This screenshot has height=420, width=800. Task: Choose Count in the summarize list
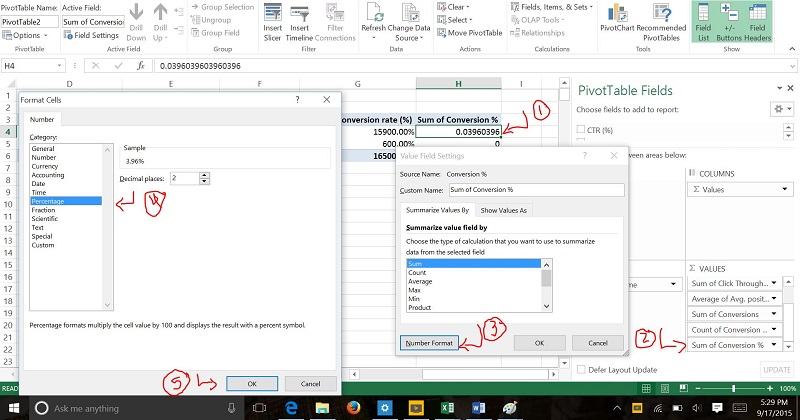473,273
